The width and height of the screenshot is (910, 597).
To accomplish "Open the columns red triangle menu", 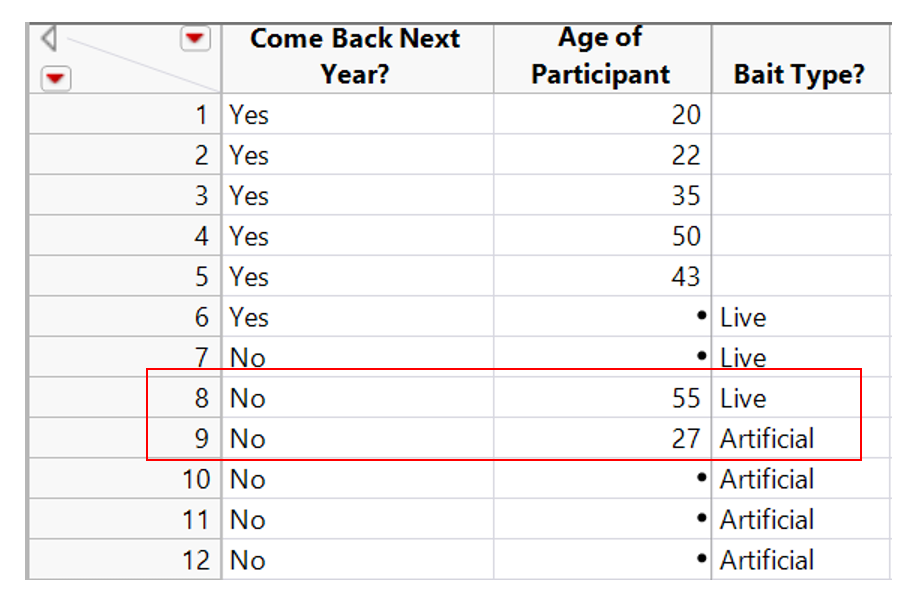I will coord(195,39).
